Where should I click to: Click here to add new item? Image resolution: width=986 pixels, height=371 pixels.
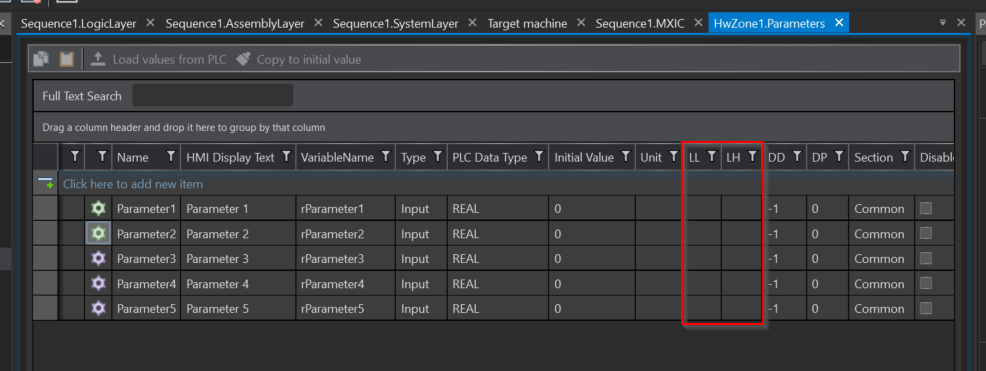tap(133, 184)
